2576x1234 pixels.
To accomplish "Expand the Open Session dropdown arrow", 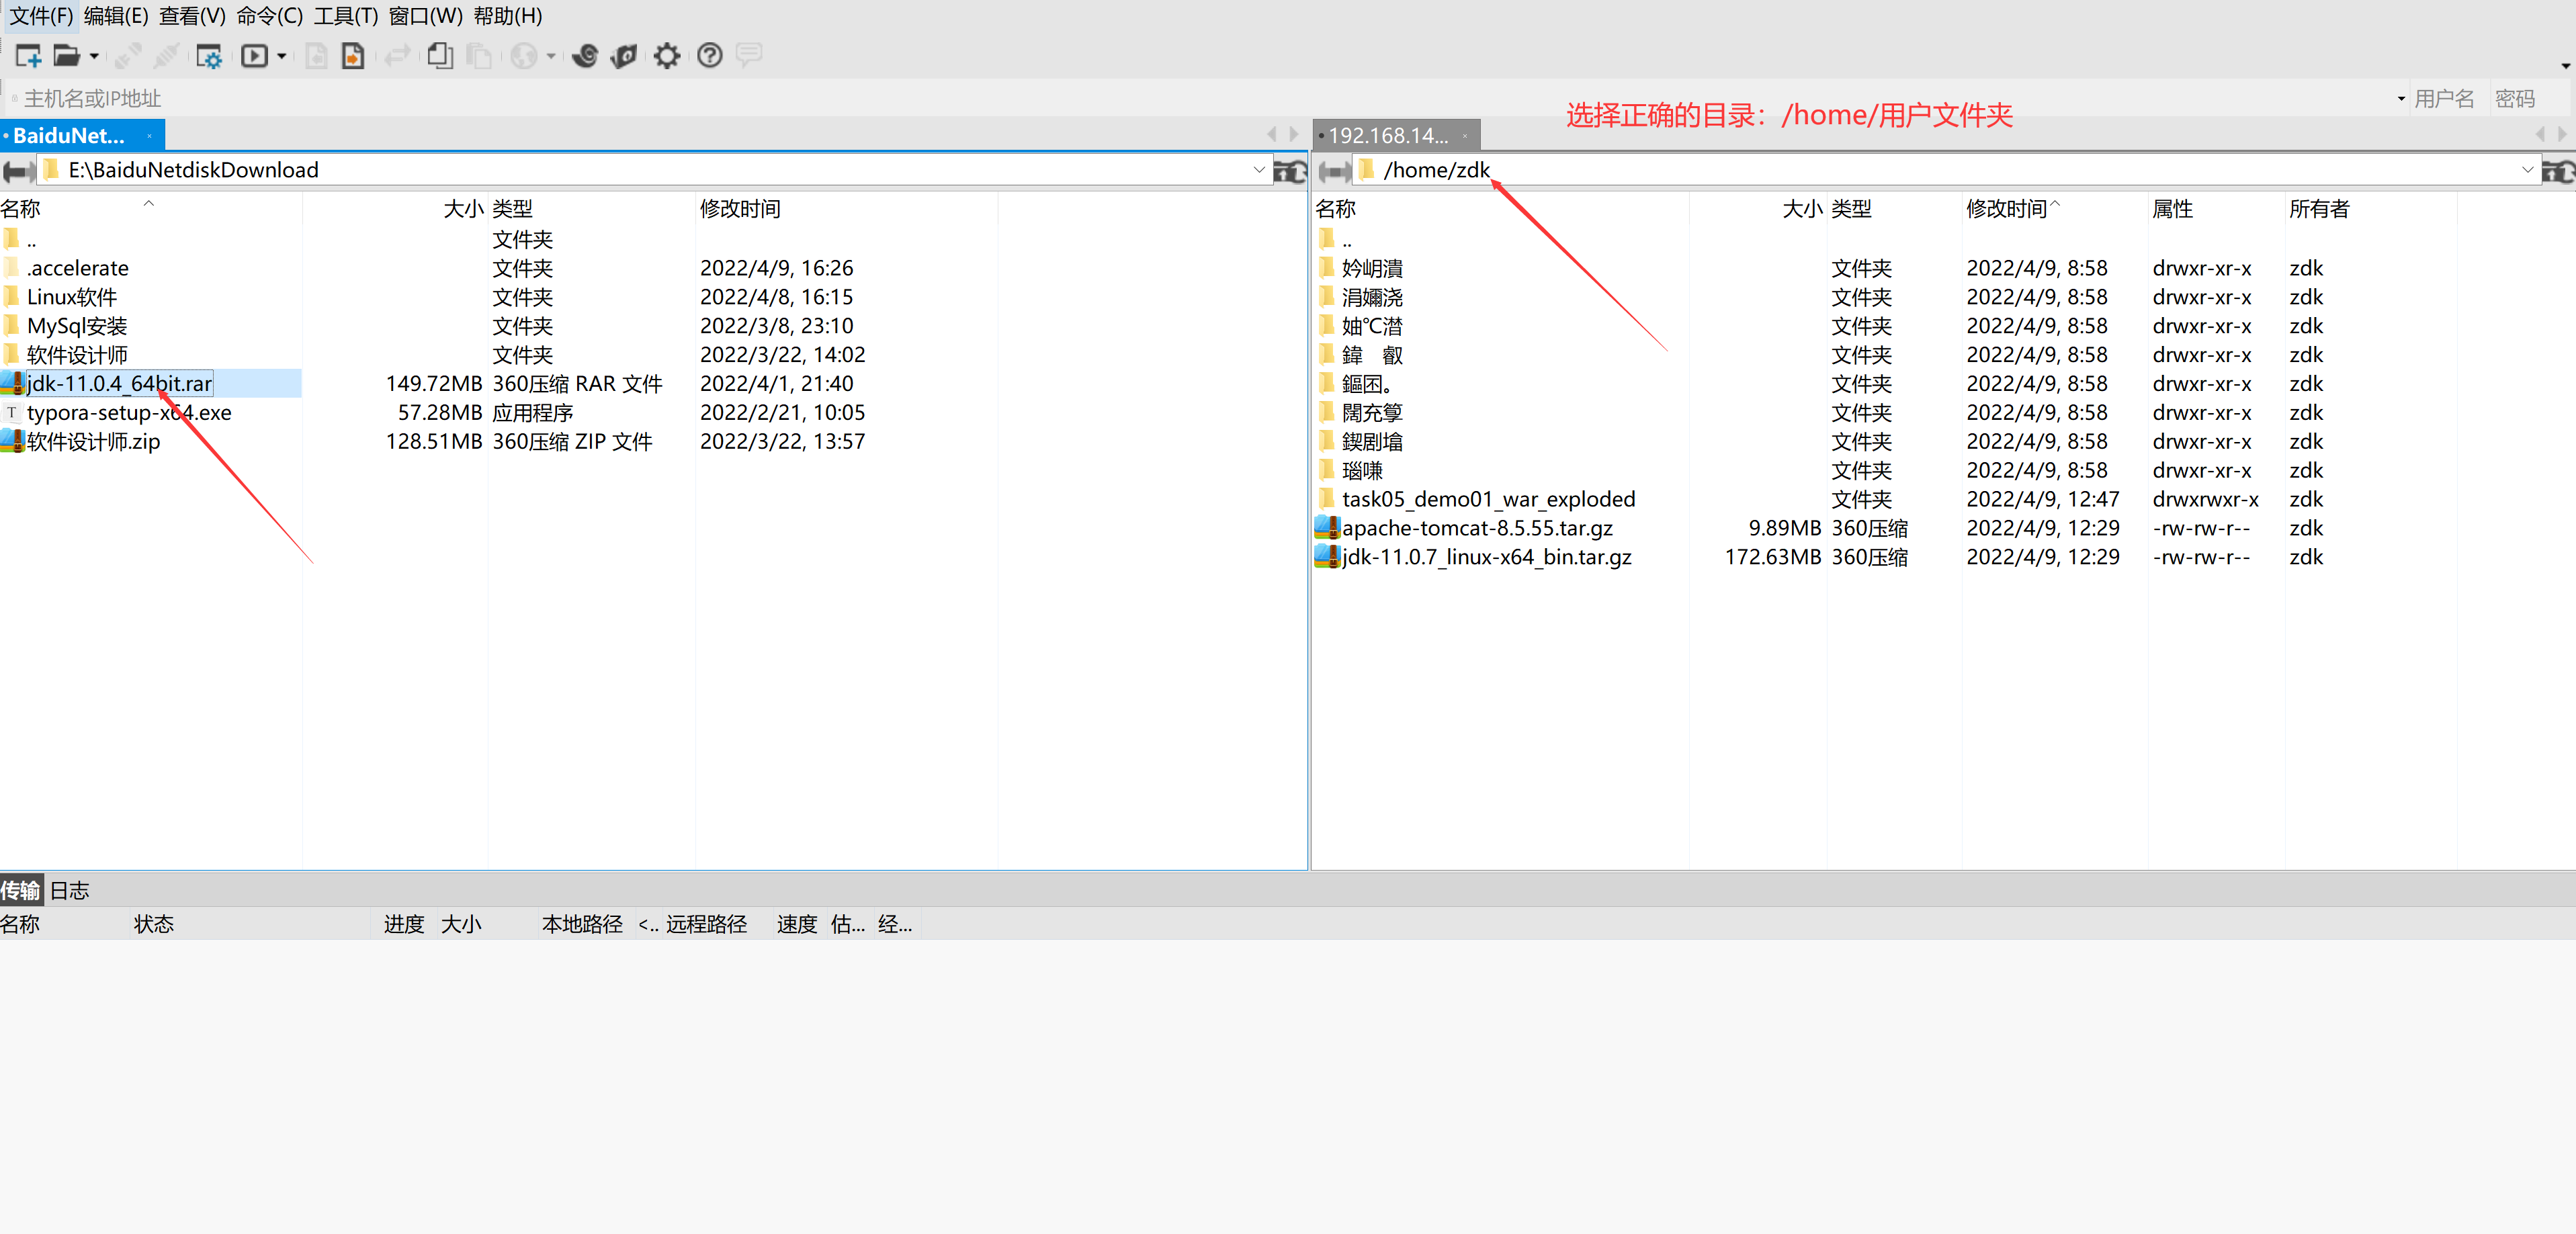I will (x=94, y=56).
